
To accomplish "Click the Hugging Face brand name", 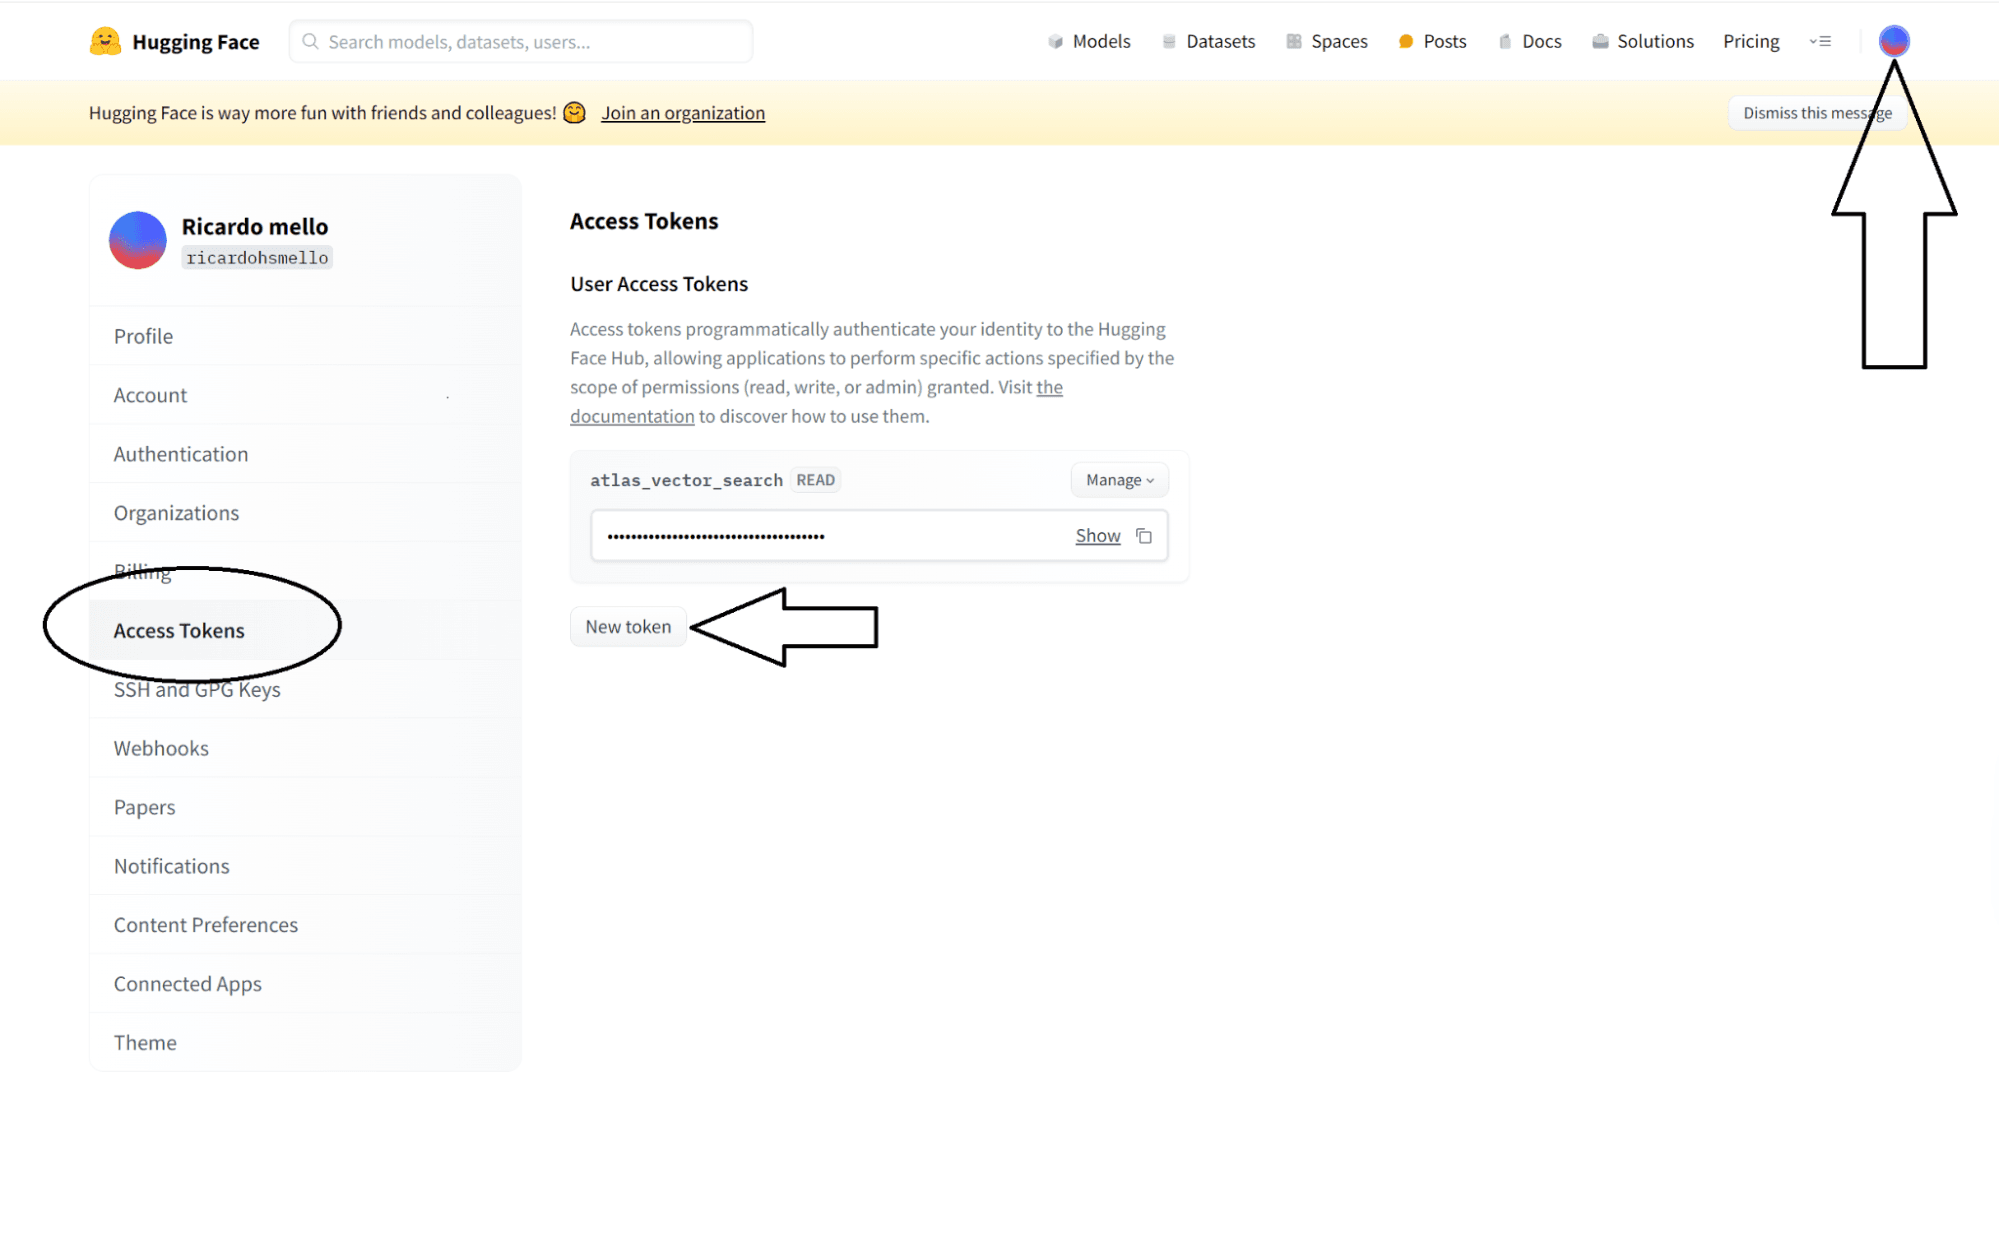I will click(x=196, y=42).
